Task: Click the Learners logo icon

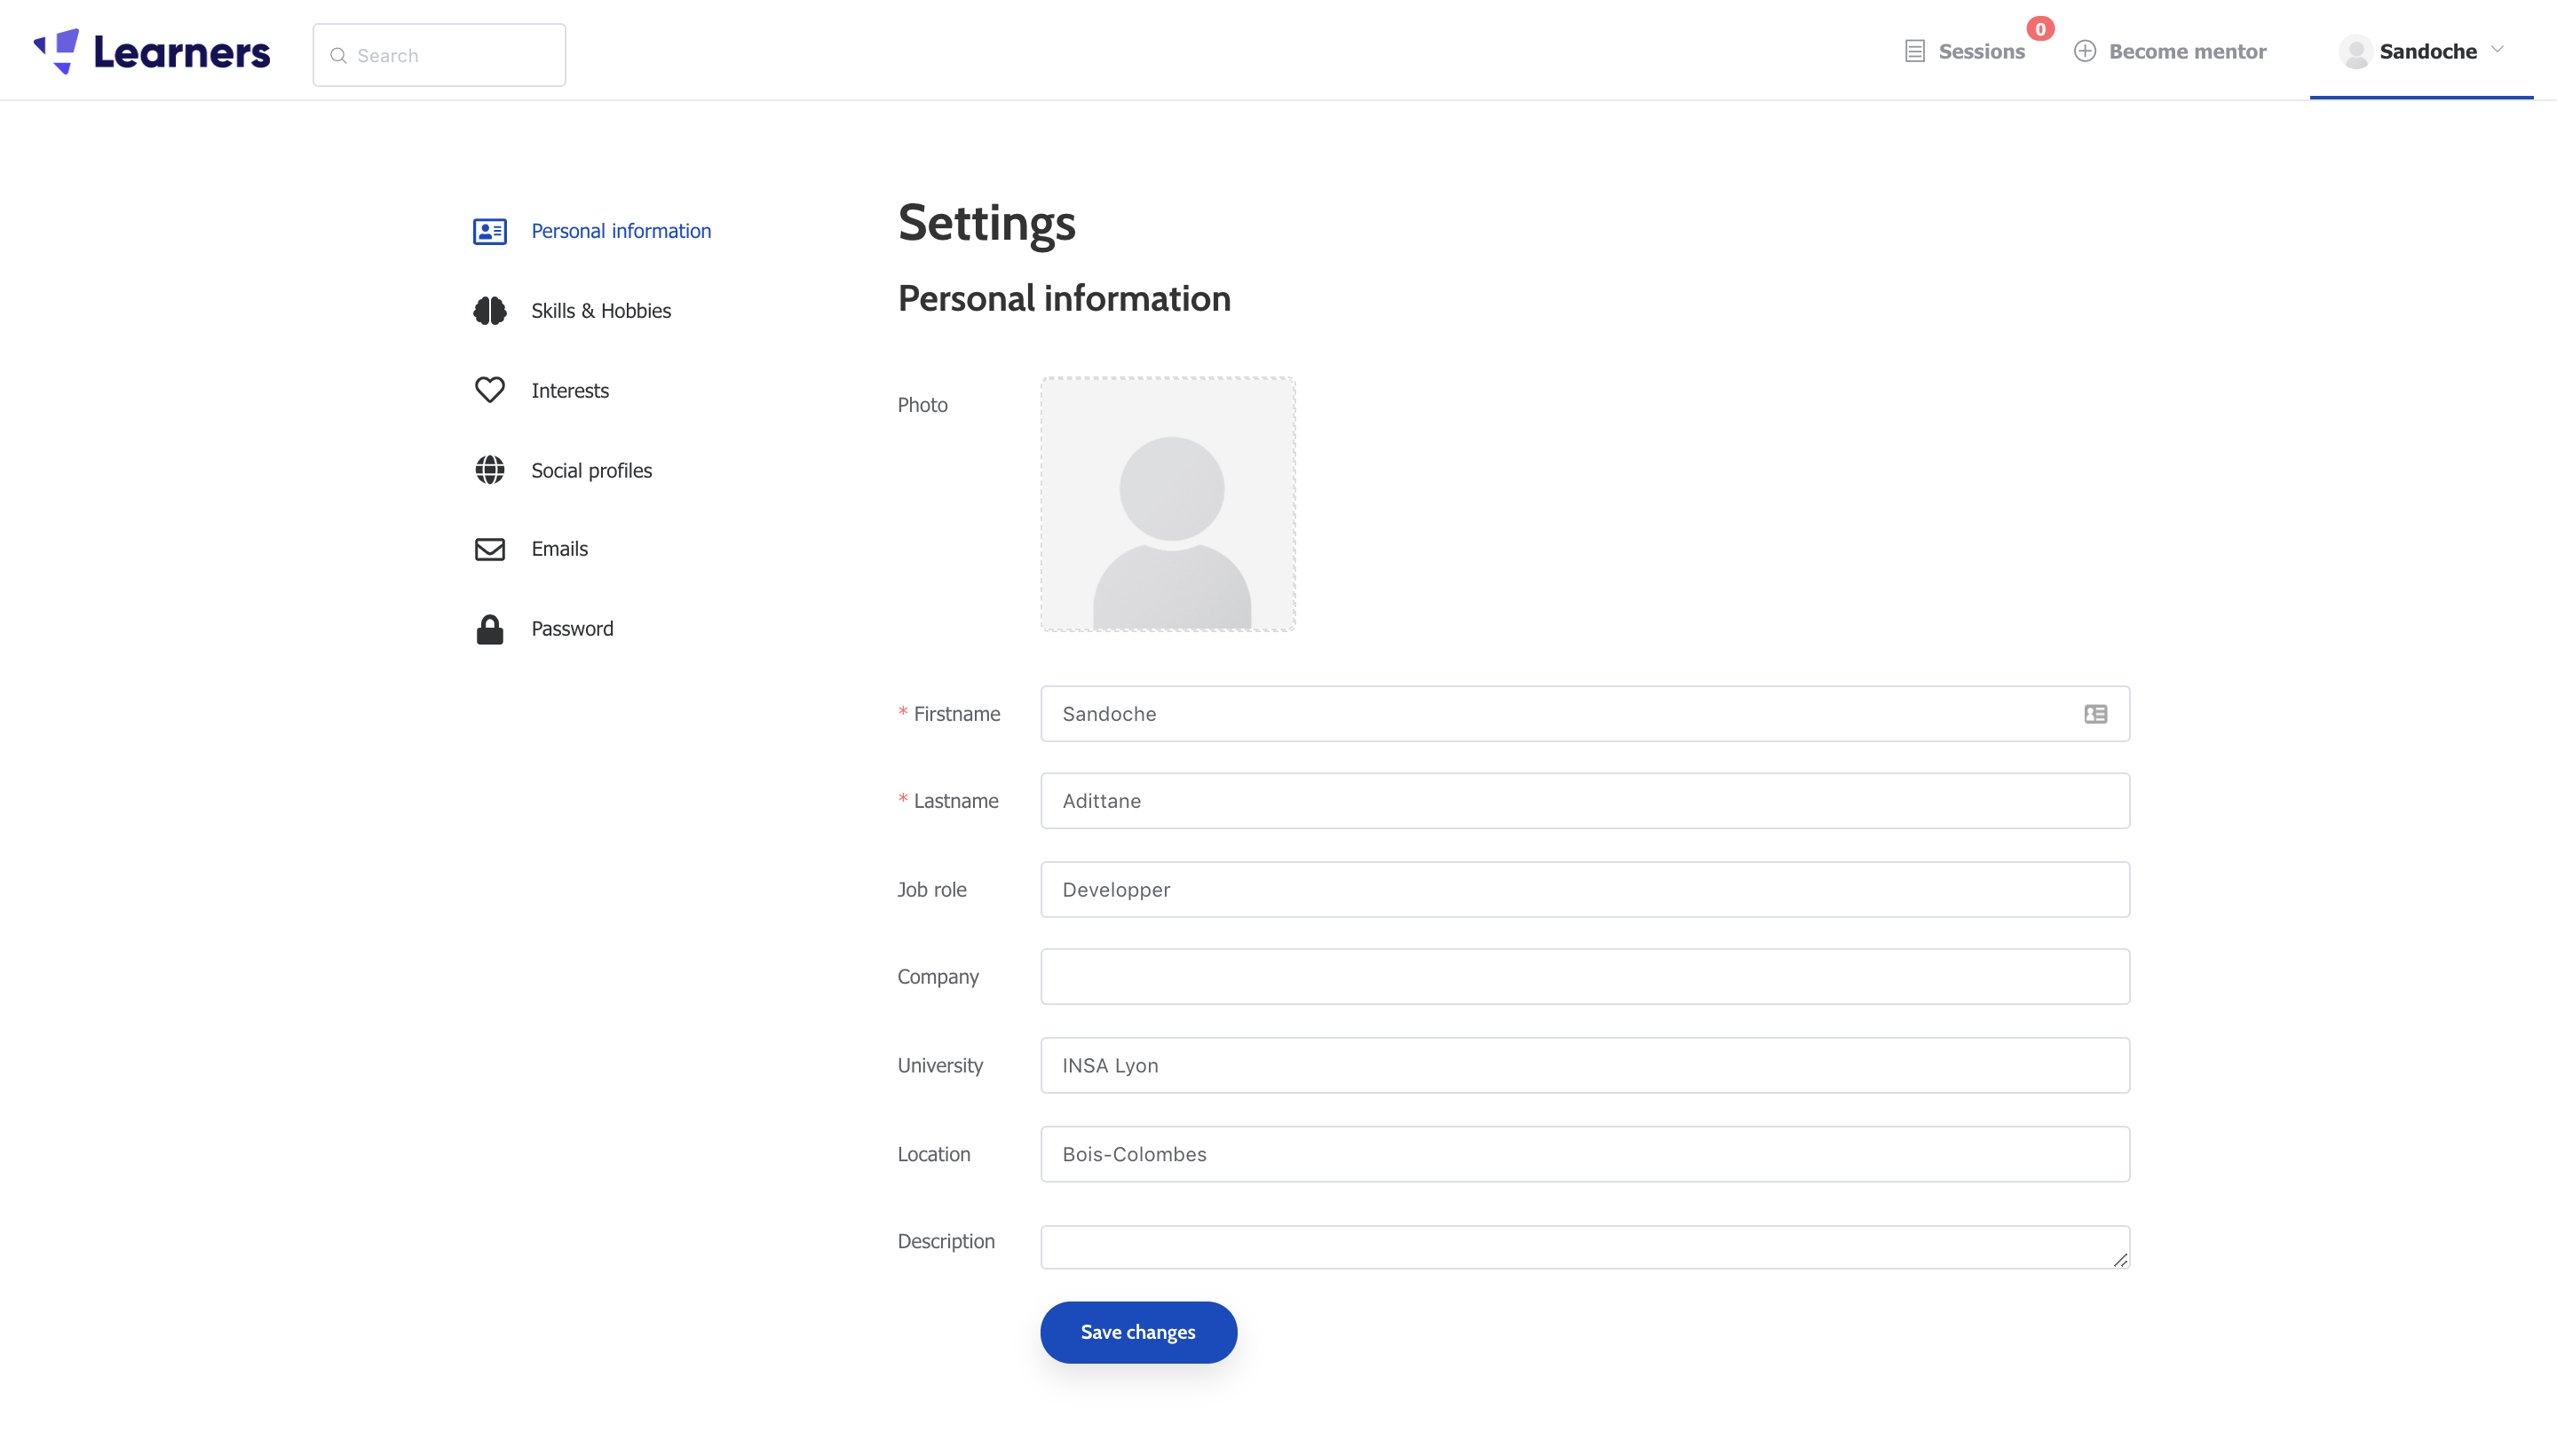Action: tap(56, 51)
